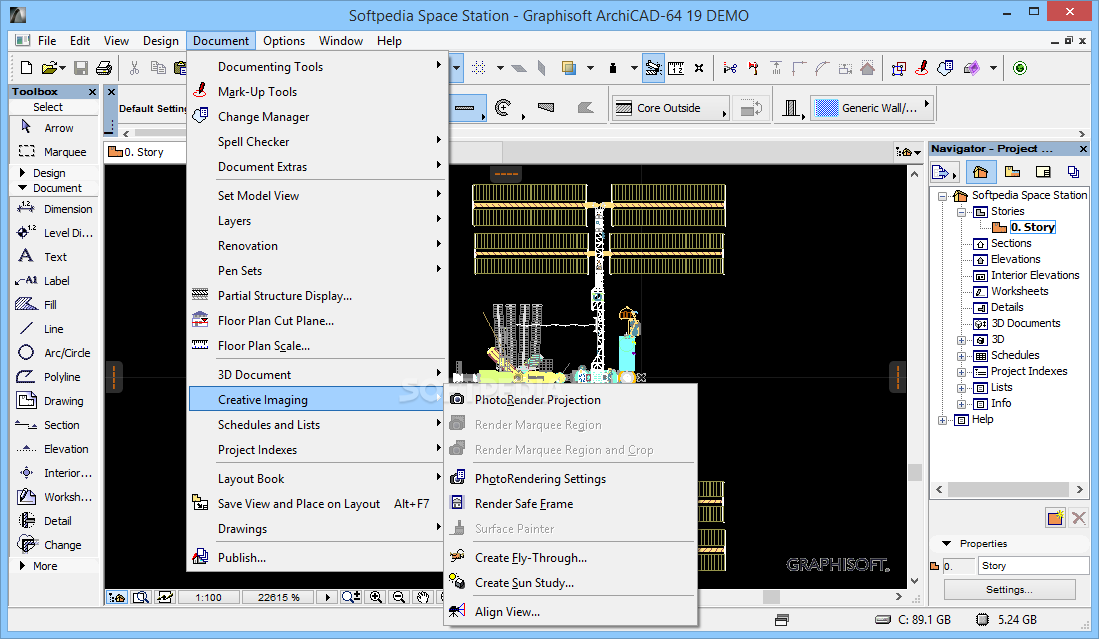Viewport: 1099px width, 639px height.
Task: Click the zoom out magnifier icon
Action: [x=399, y=597]
